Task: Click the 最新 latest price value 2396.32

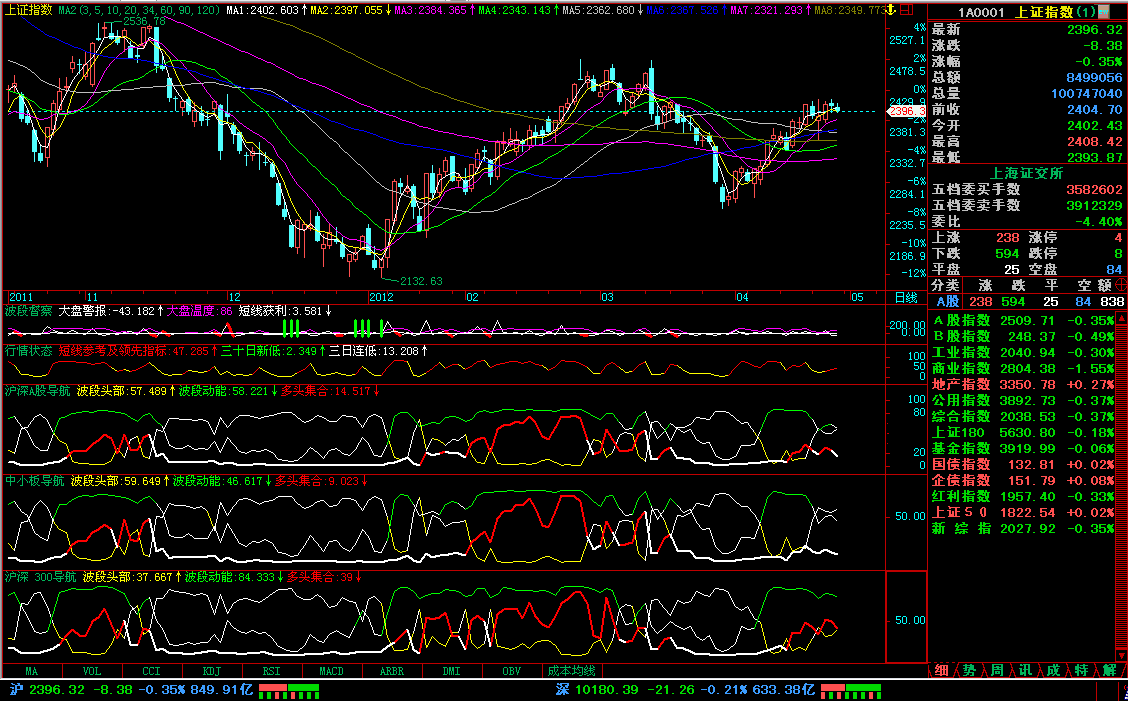Action: pos(1094,30)
